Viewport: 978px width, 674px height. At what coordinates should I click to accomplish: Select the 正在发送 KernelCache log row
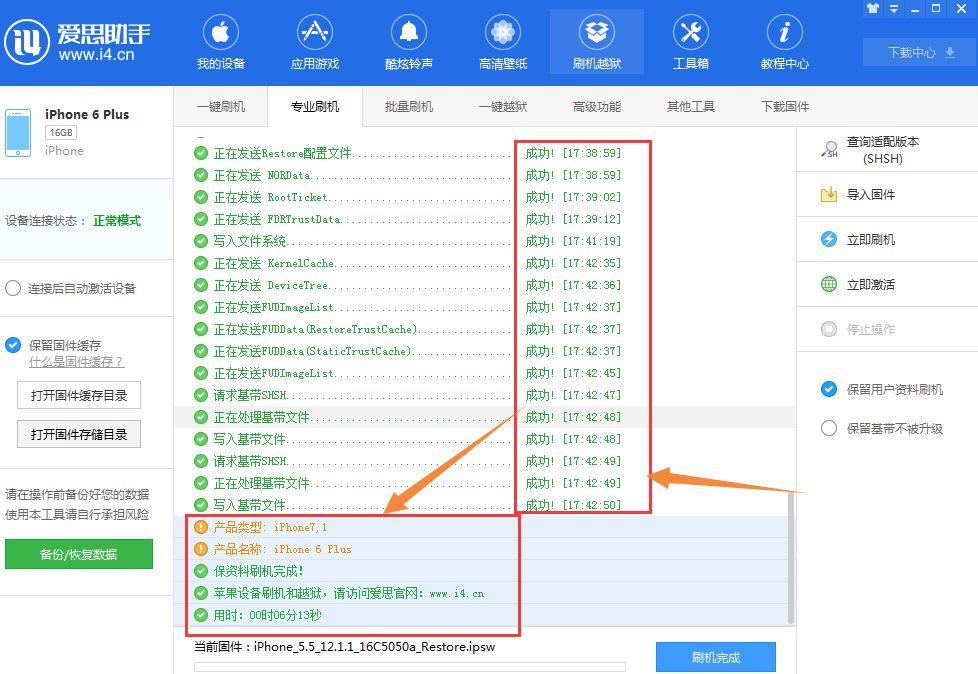[485, 263]
